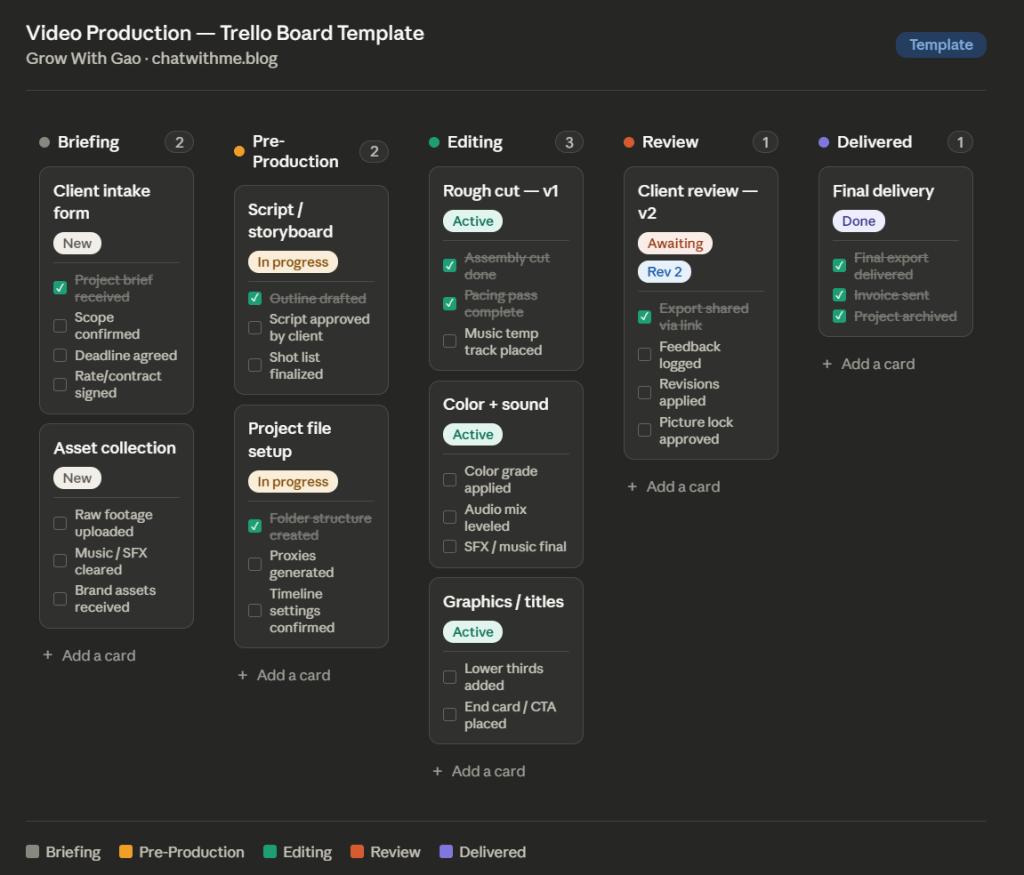Screen dimensions: 1024x875
Task: Check the Feedback logged checkbox
Action: [x=645, y=355]
